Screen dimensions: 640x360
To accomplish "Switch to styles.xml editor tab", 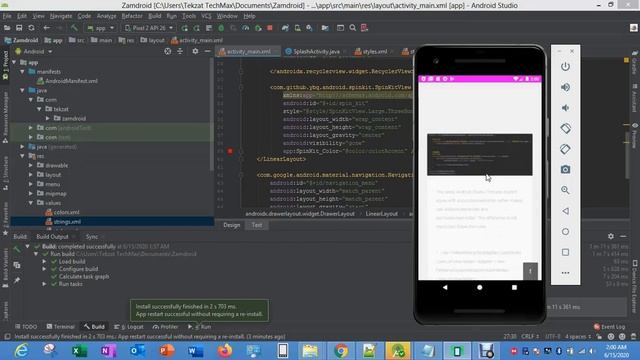I will pyautogui.click(x=371, y=51).
